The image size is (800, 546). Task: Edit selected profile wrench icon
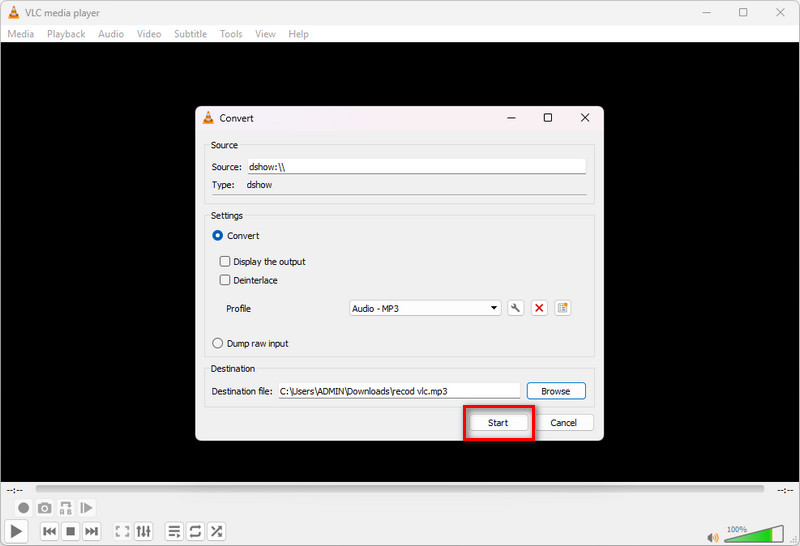click(515, 308)
